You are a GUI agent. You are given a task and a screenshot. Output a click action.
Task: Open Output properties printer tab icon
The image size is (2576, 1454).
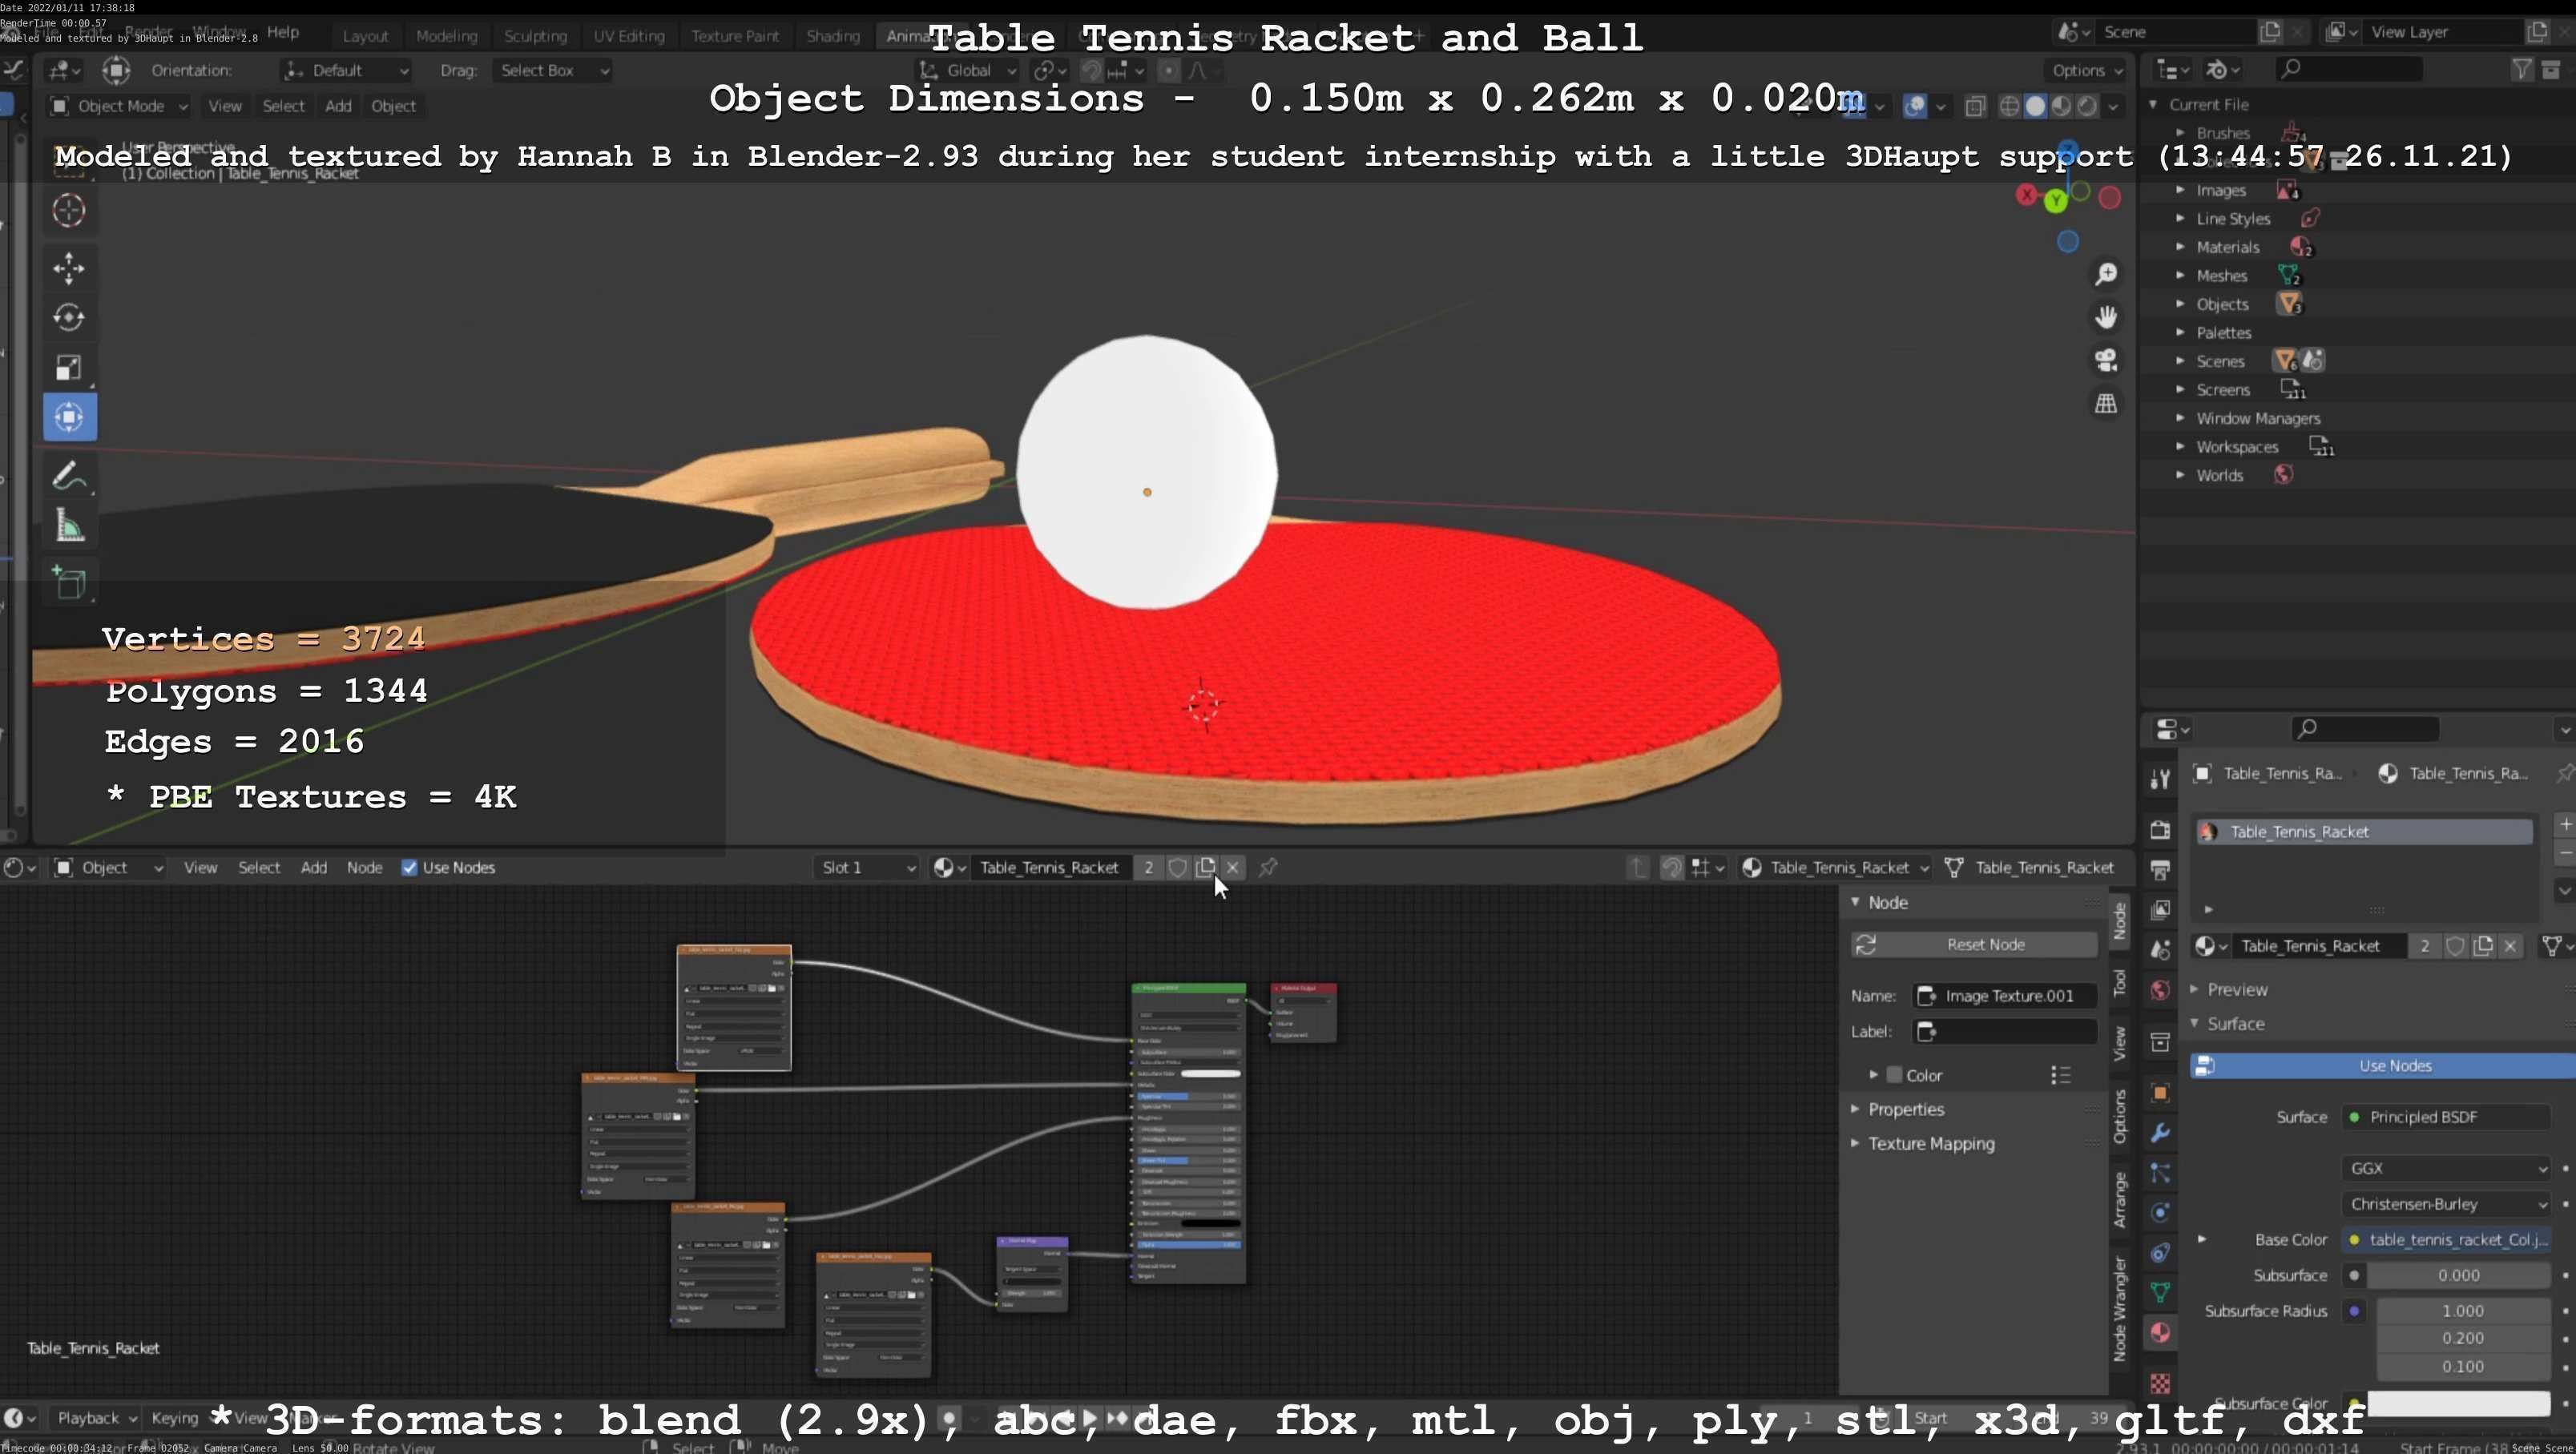point(2160,870)
